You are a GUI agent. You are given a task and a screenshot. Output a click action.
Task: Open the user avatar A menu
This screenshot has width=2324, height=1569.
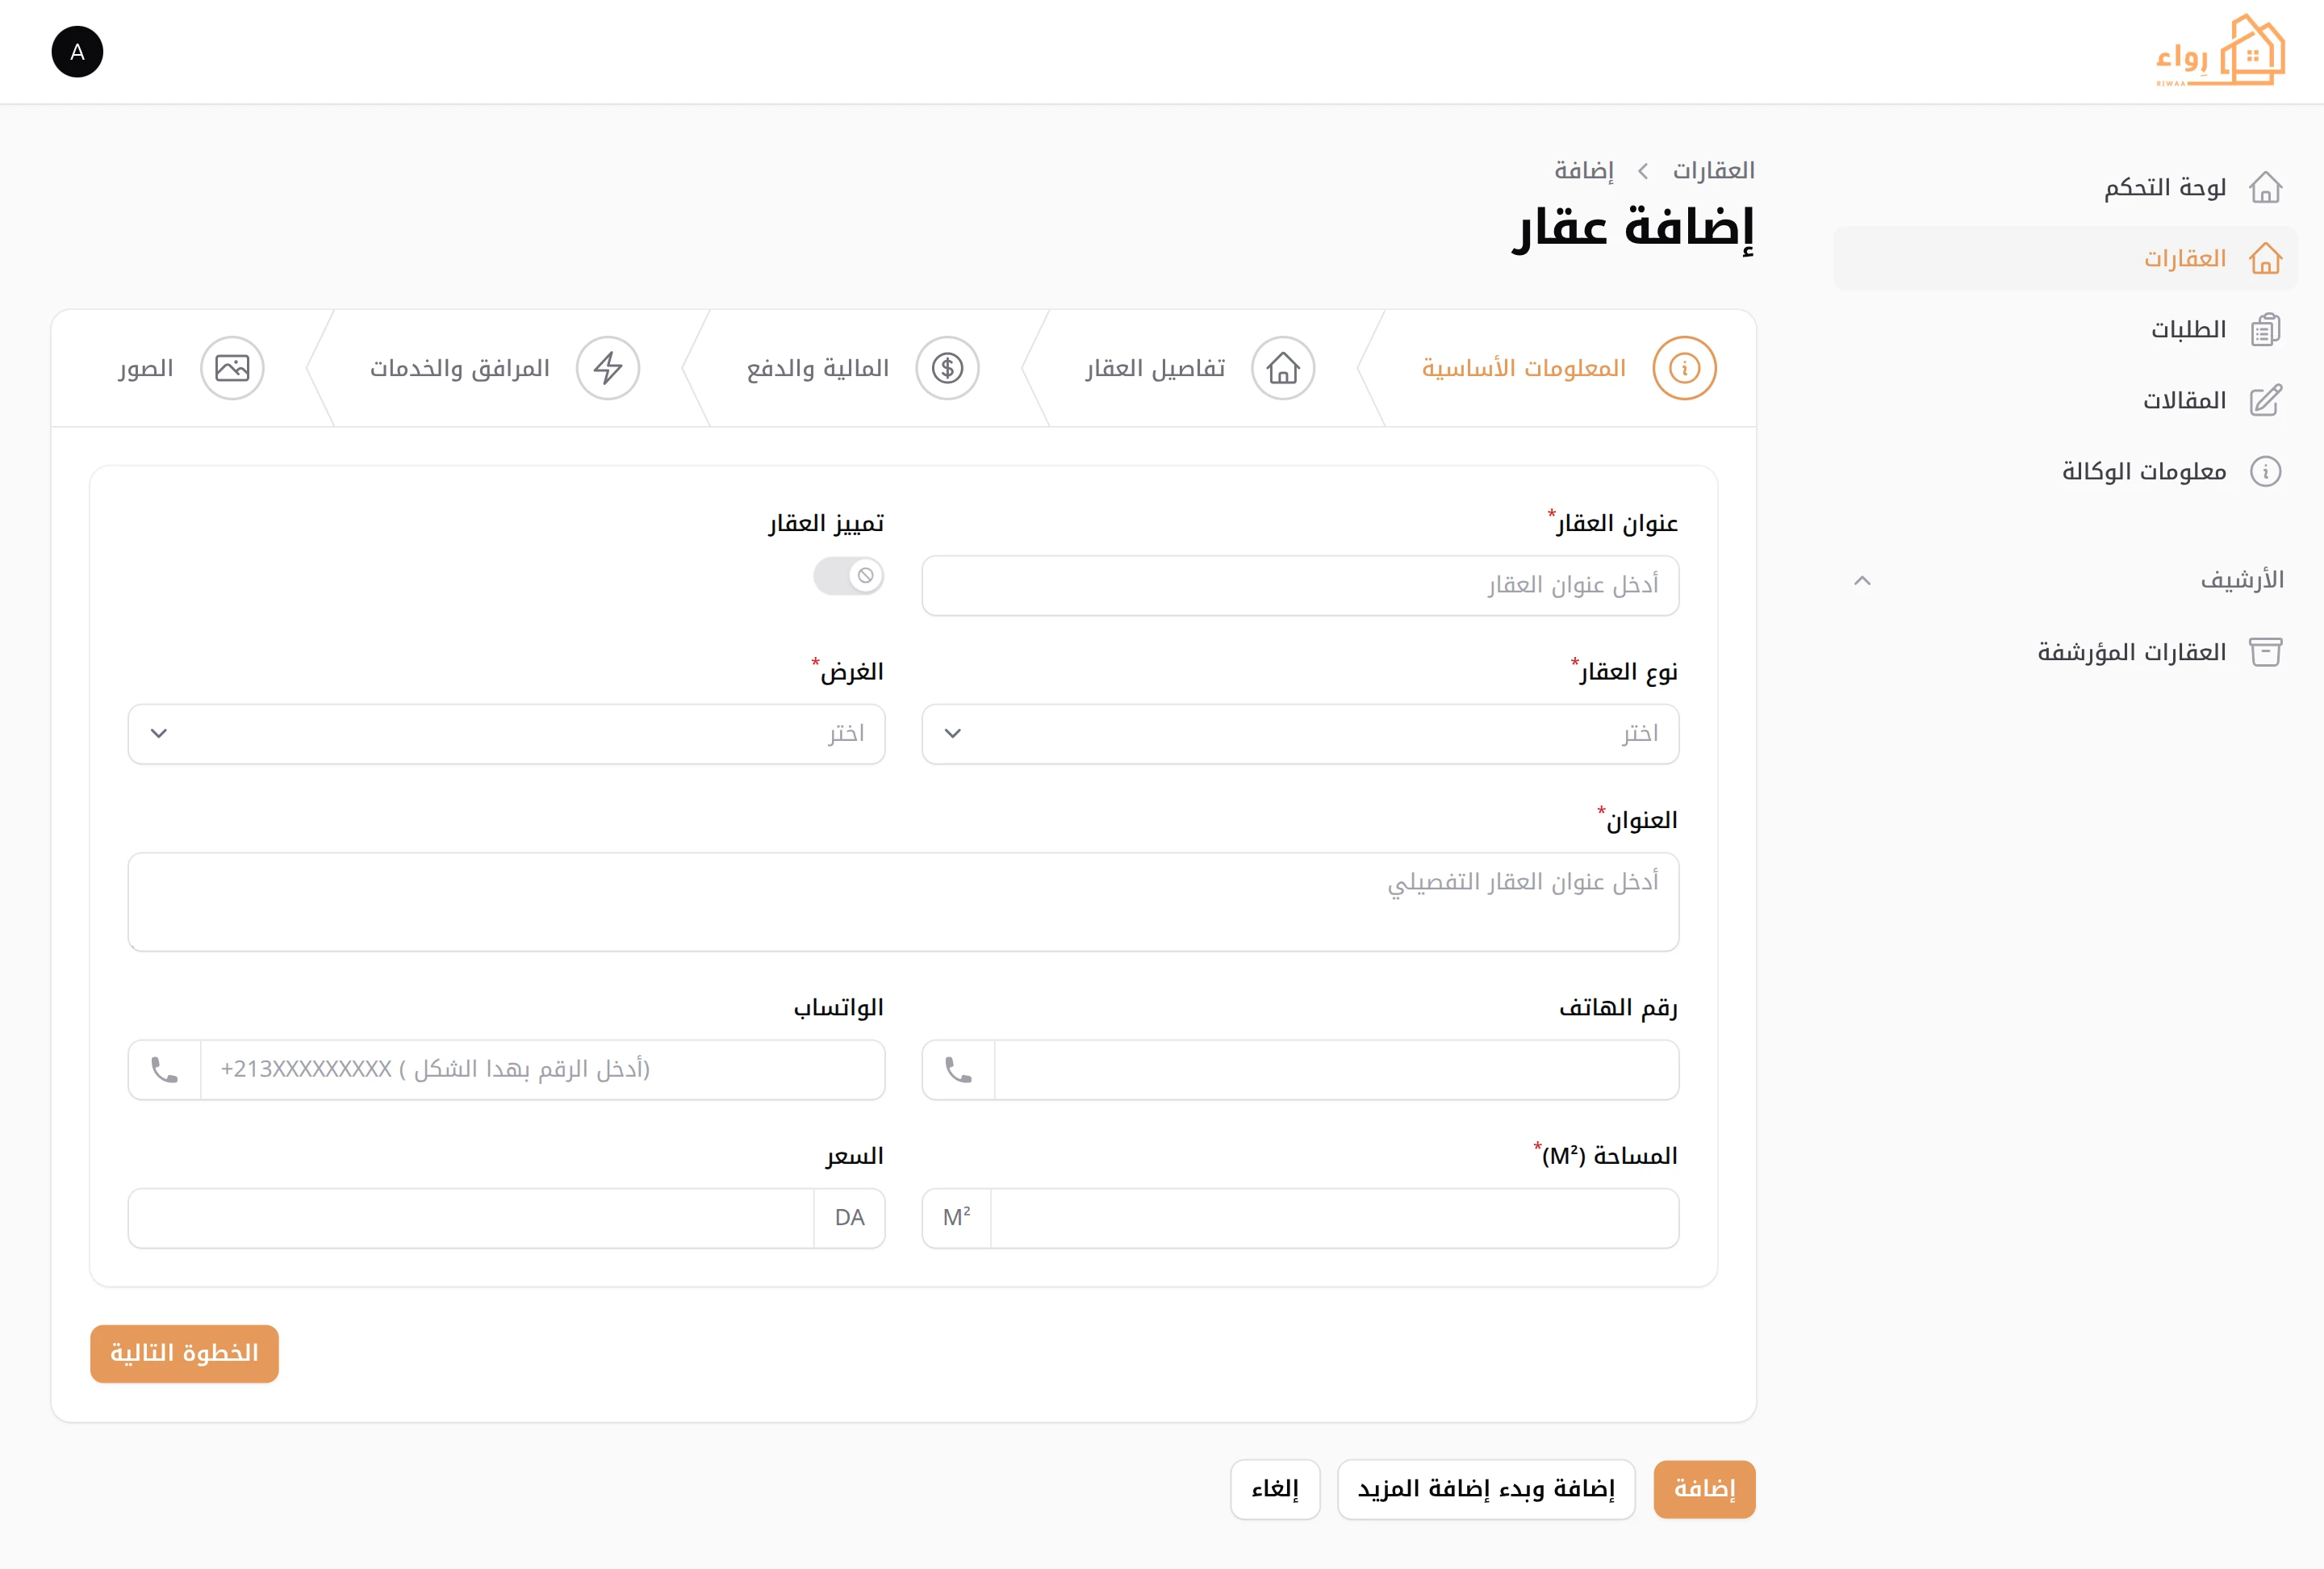click(77, 52)
